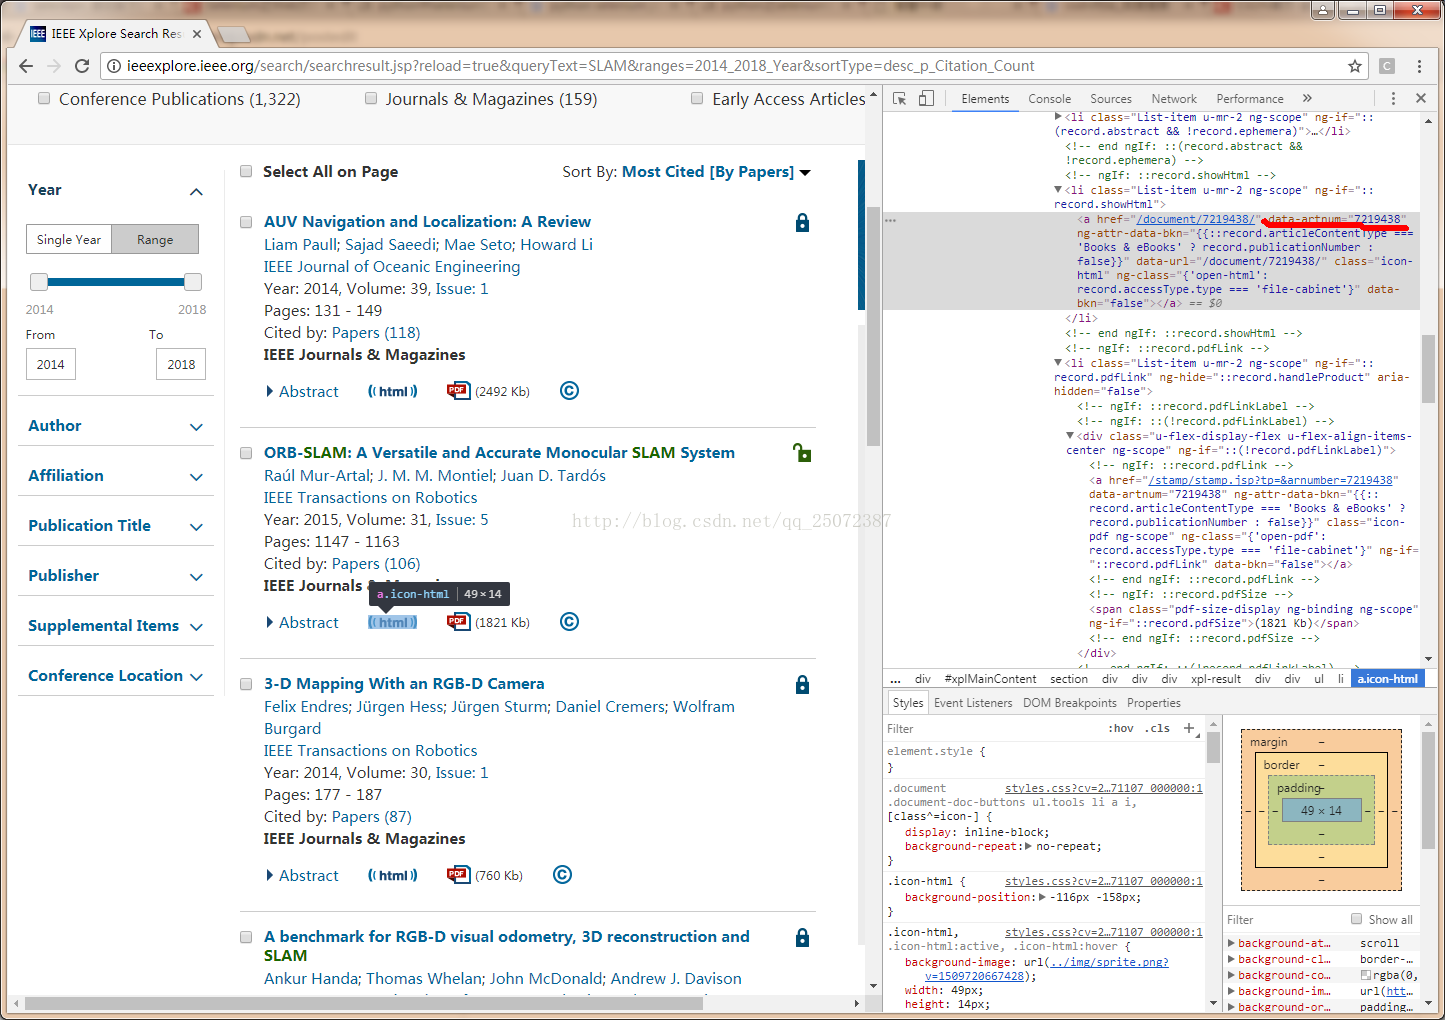Open html view of 3-D Mapping paper

393,876
